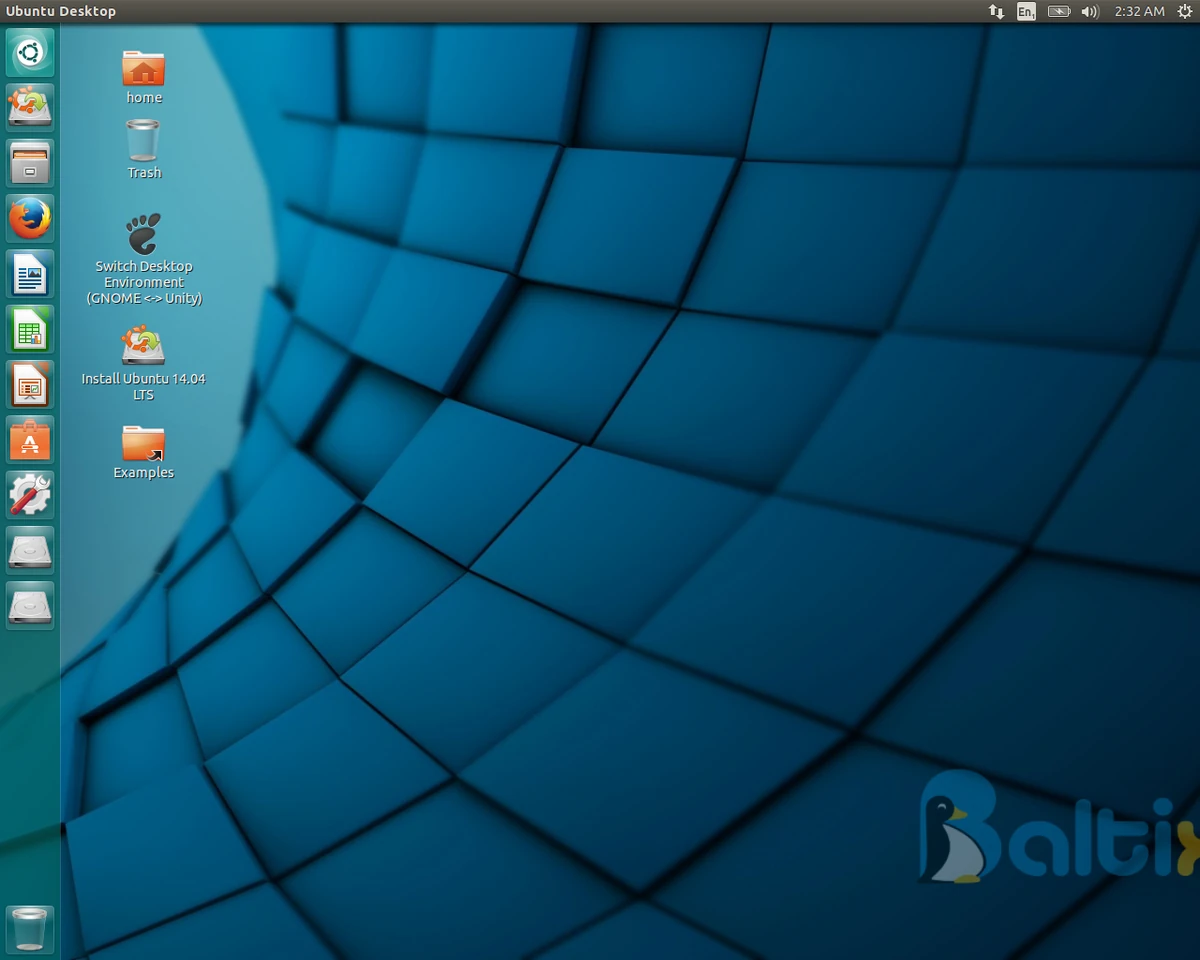Launch Firefox from the launcher
This screenshot has height=960, width=1200.
[30, 218]
